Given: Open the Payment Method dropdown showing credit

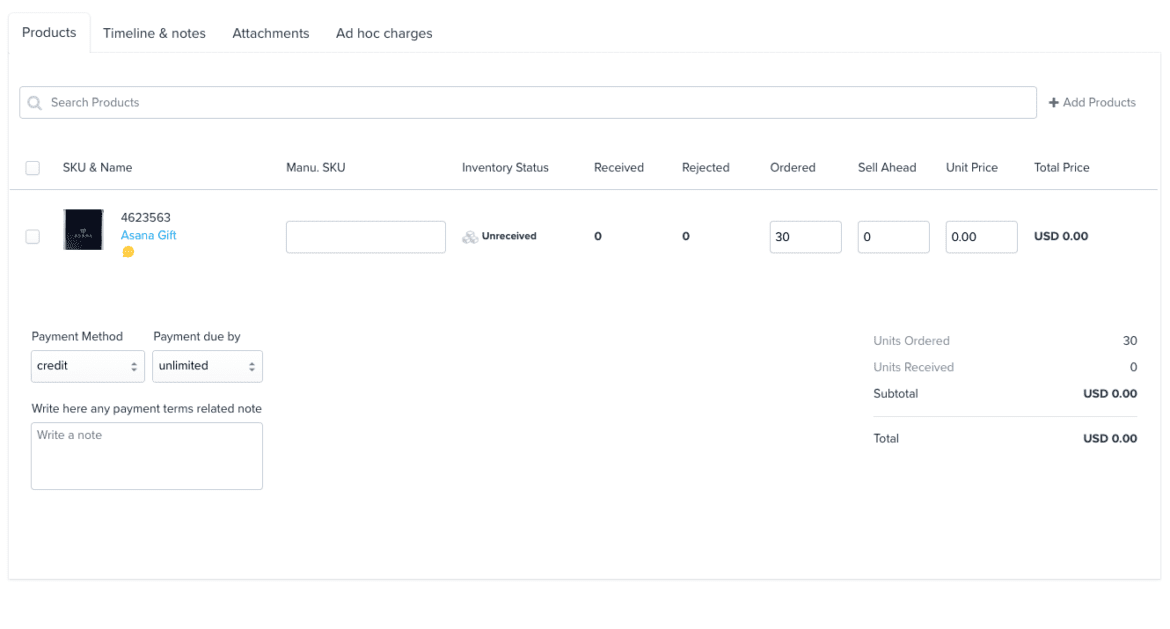Looking at the screenshot, I should tap(88, 366).
